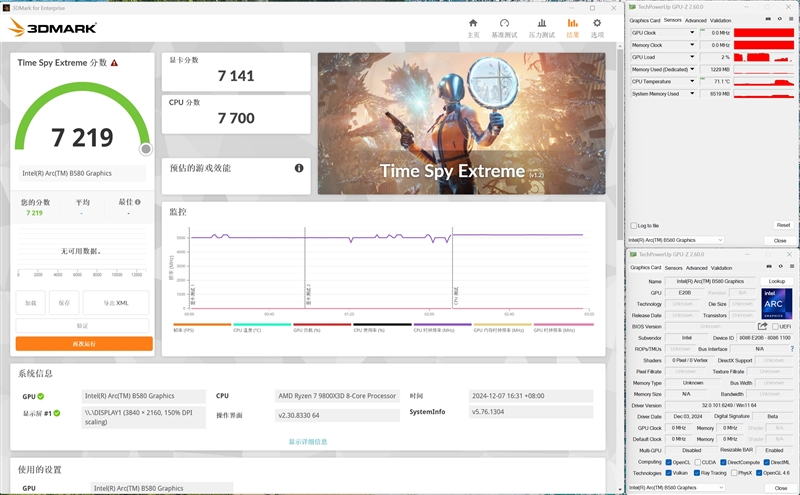This screenshot has width=800, height=495.
Task: Toggle Vulkan checkbox
Action: 668,473
